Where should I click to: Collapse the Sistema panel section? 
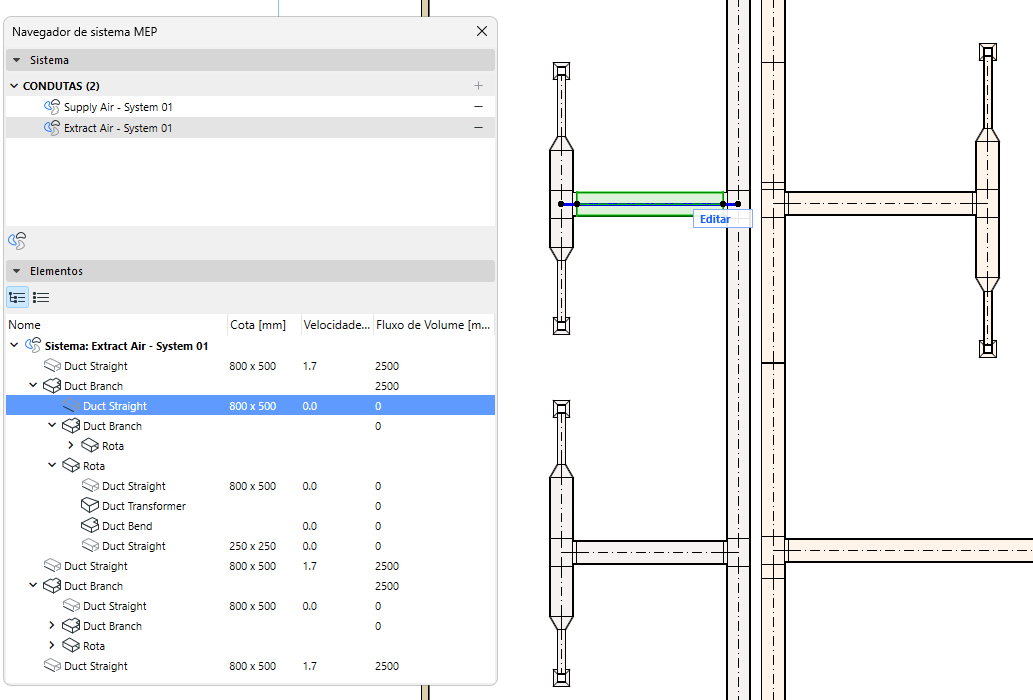[x=17, y=61]
